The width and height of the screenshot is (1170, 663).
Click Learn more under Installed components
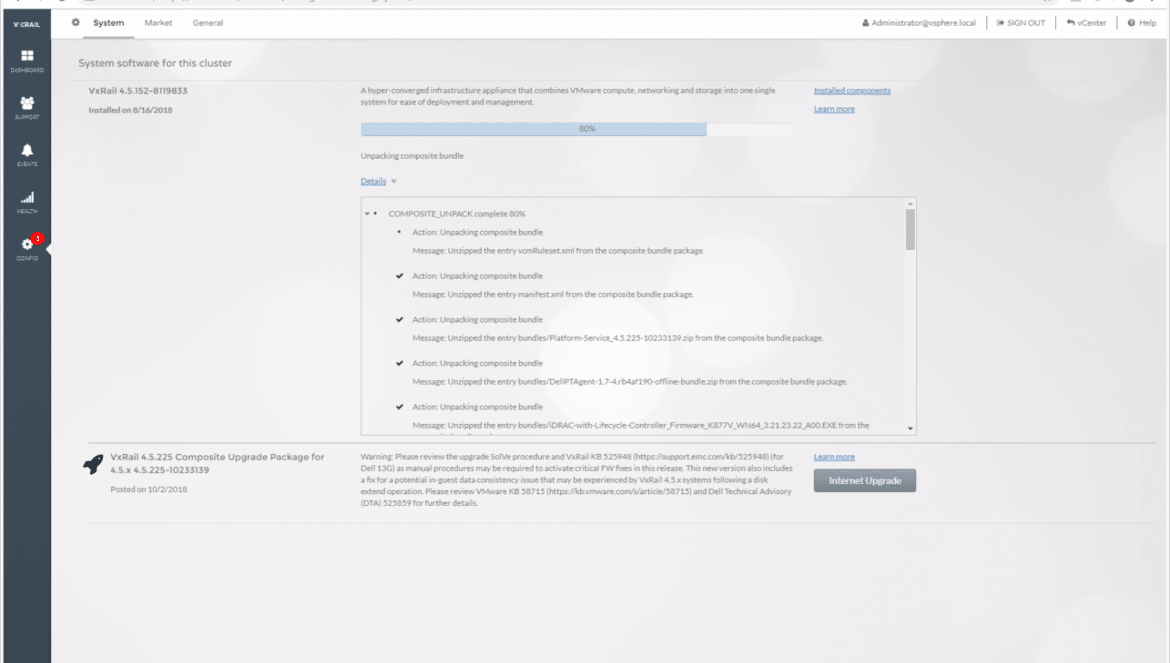pyautogui.click(x=834, y=109)
